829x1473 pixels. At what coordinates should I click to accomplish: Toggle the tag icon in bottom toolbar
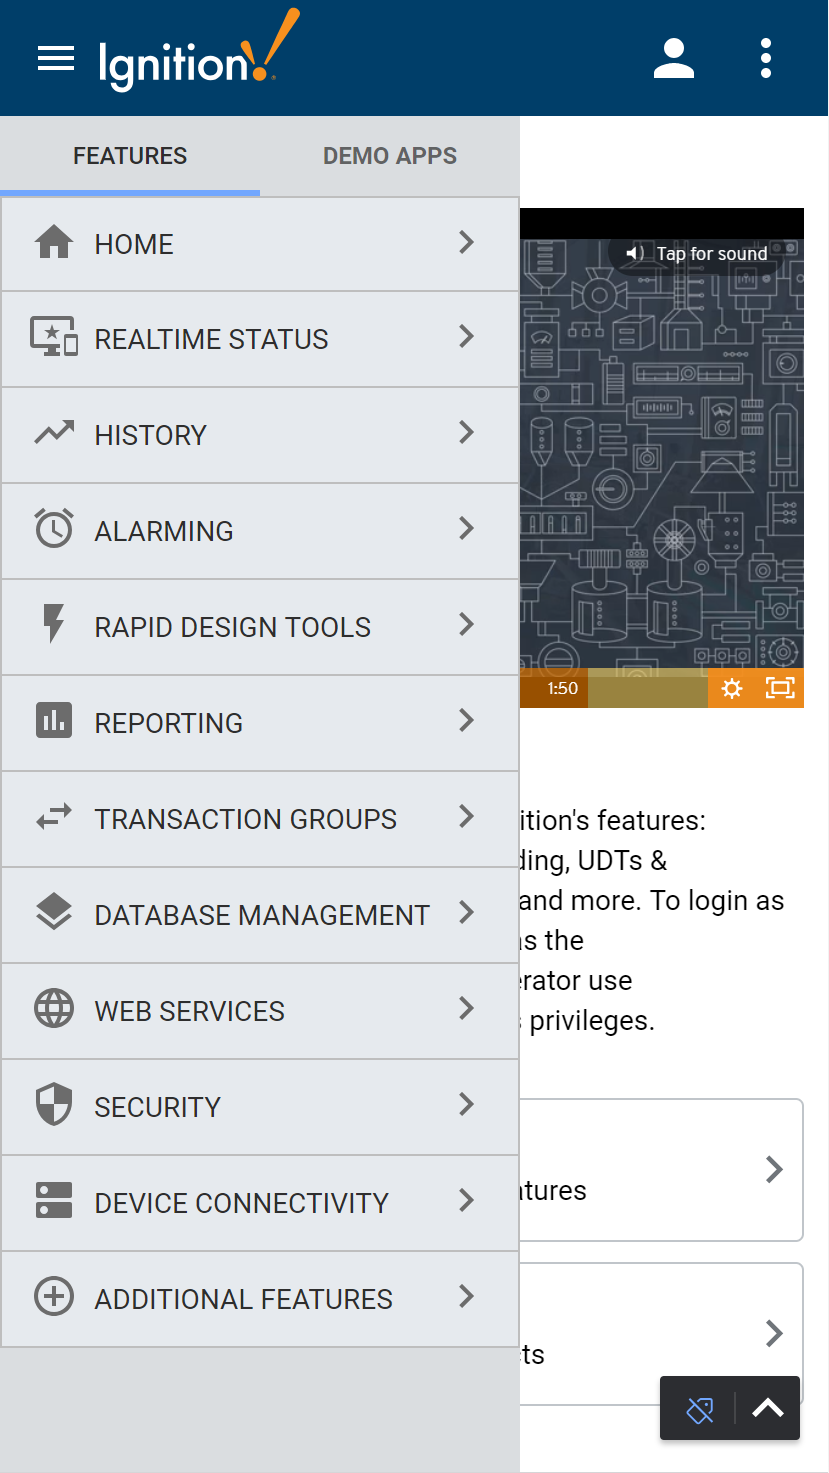point(700,1409)
